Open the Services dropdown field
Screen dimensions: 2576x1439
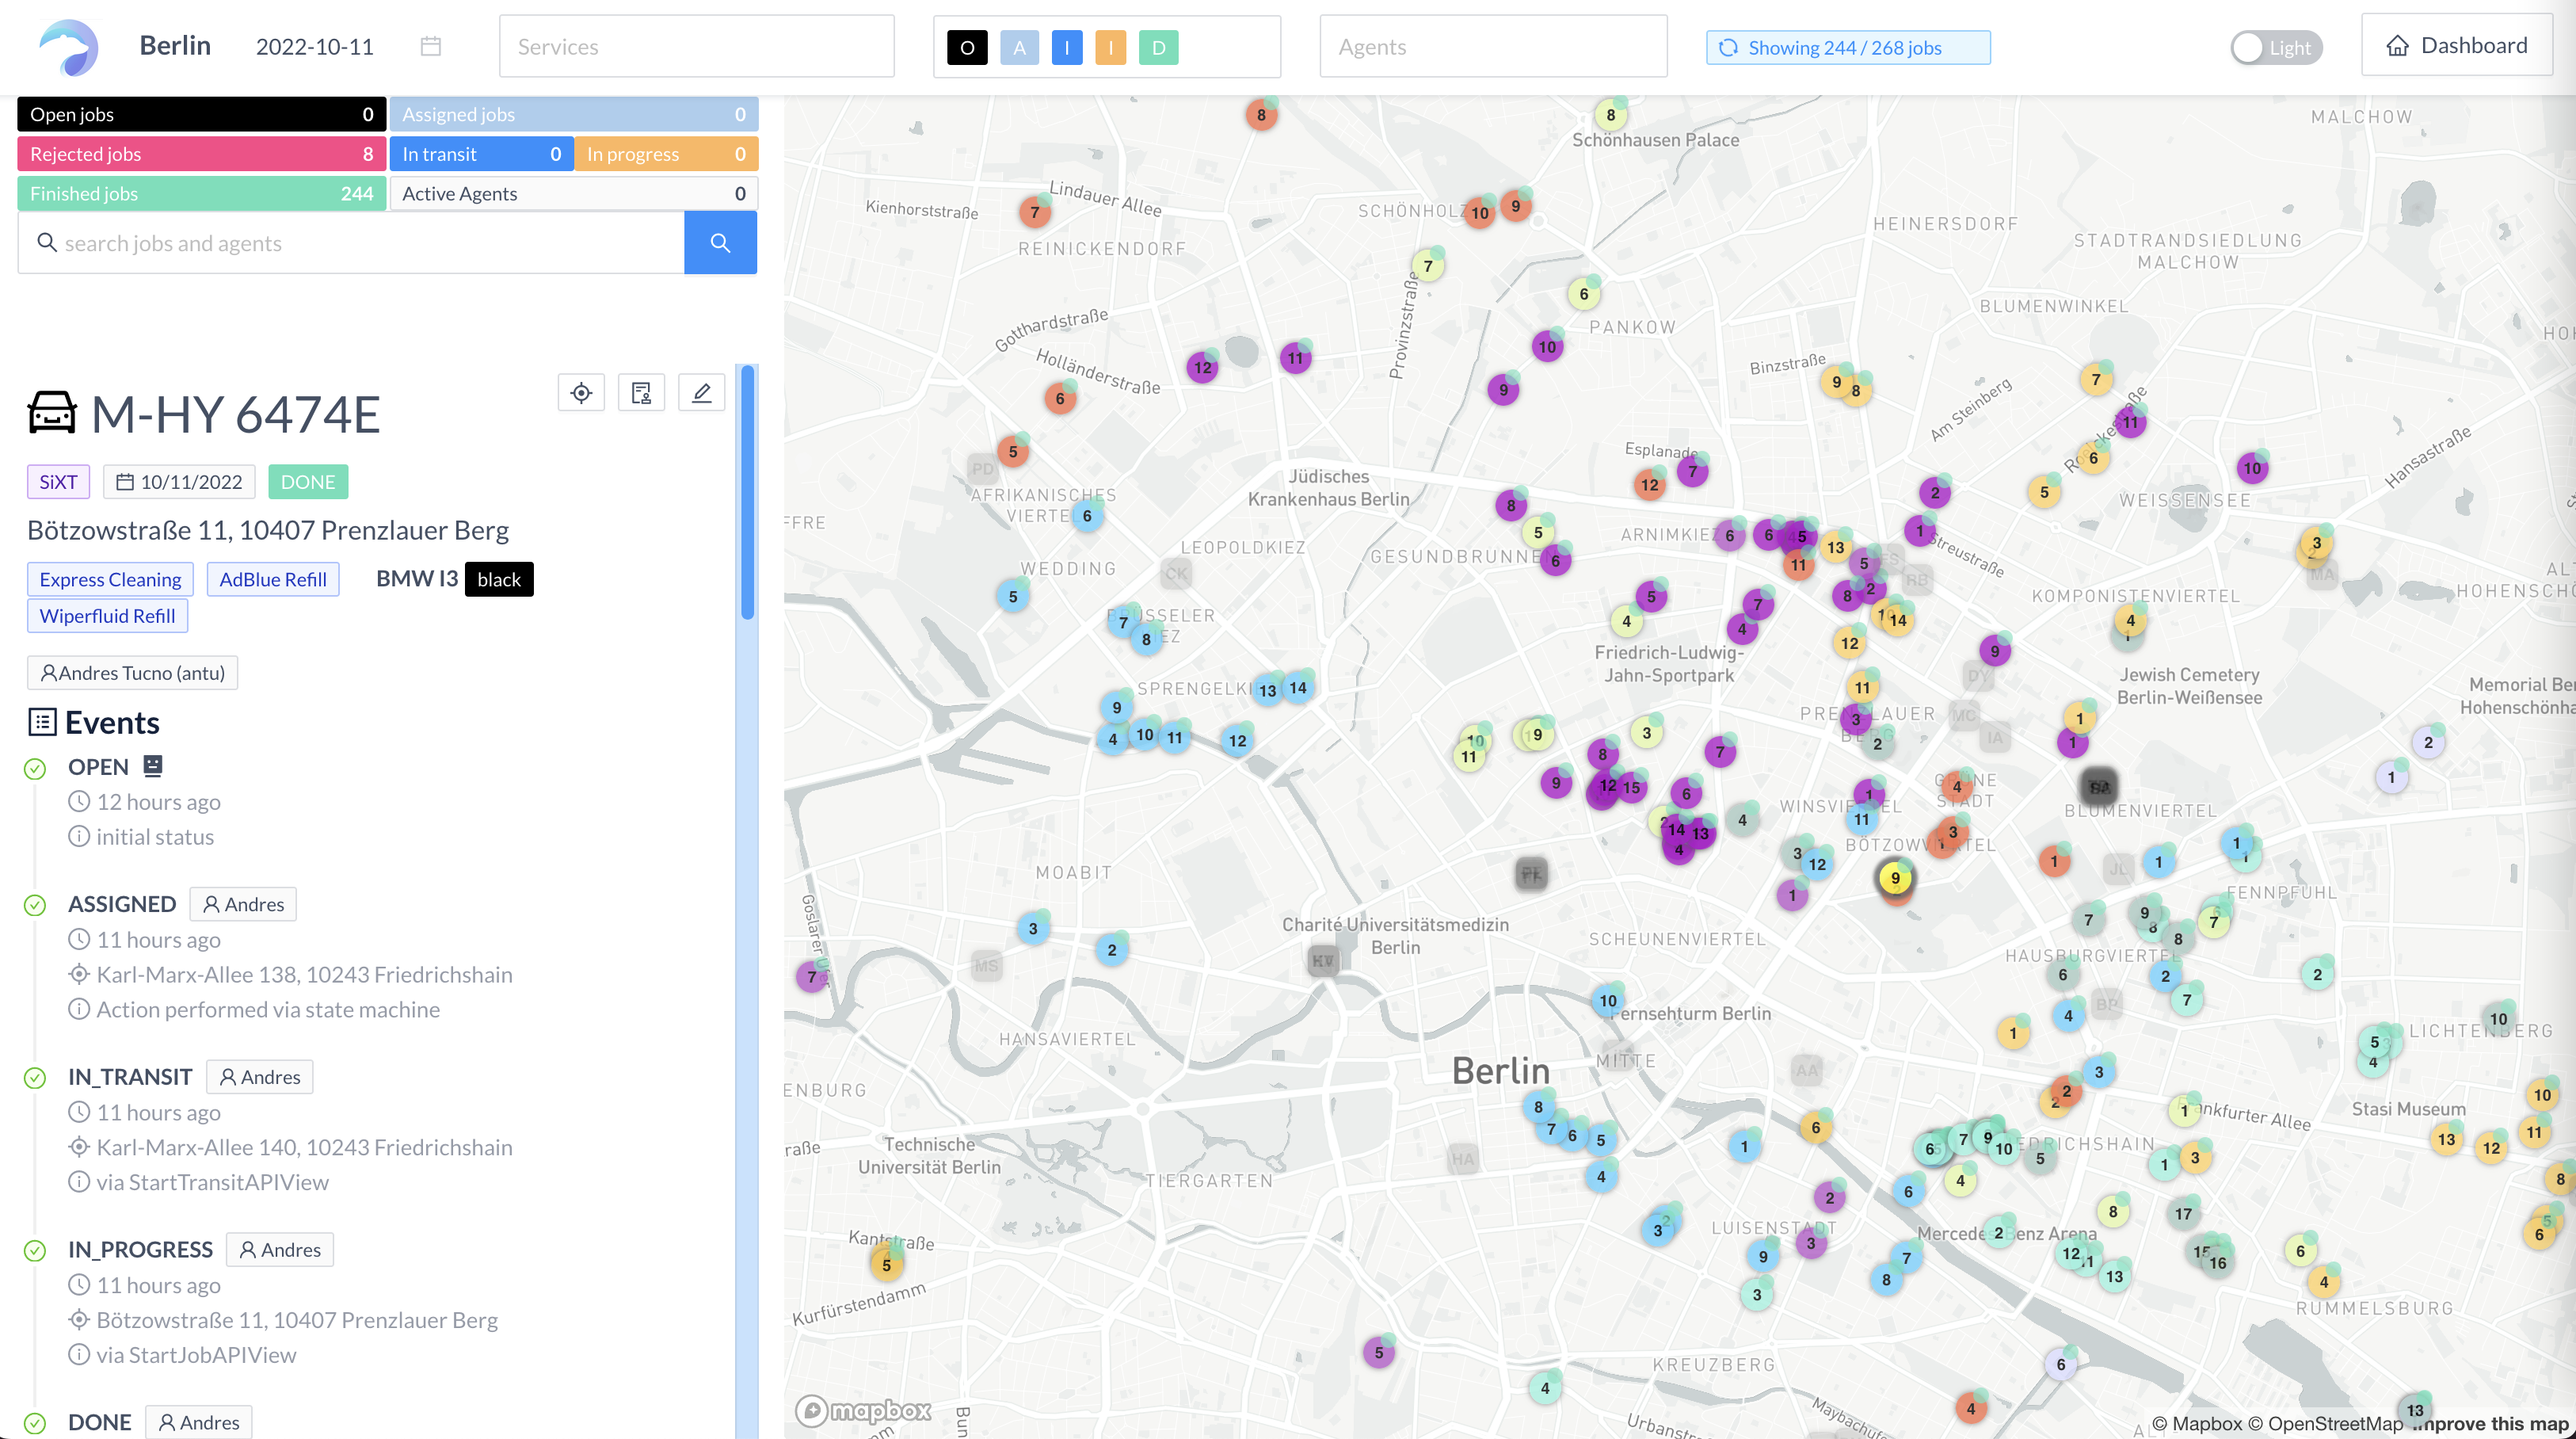[696, 47]
